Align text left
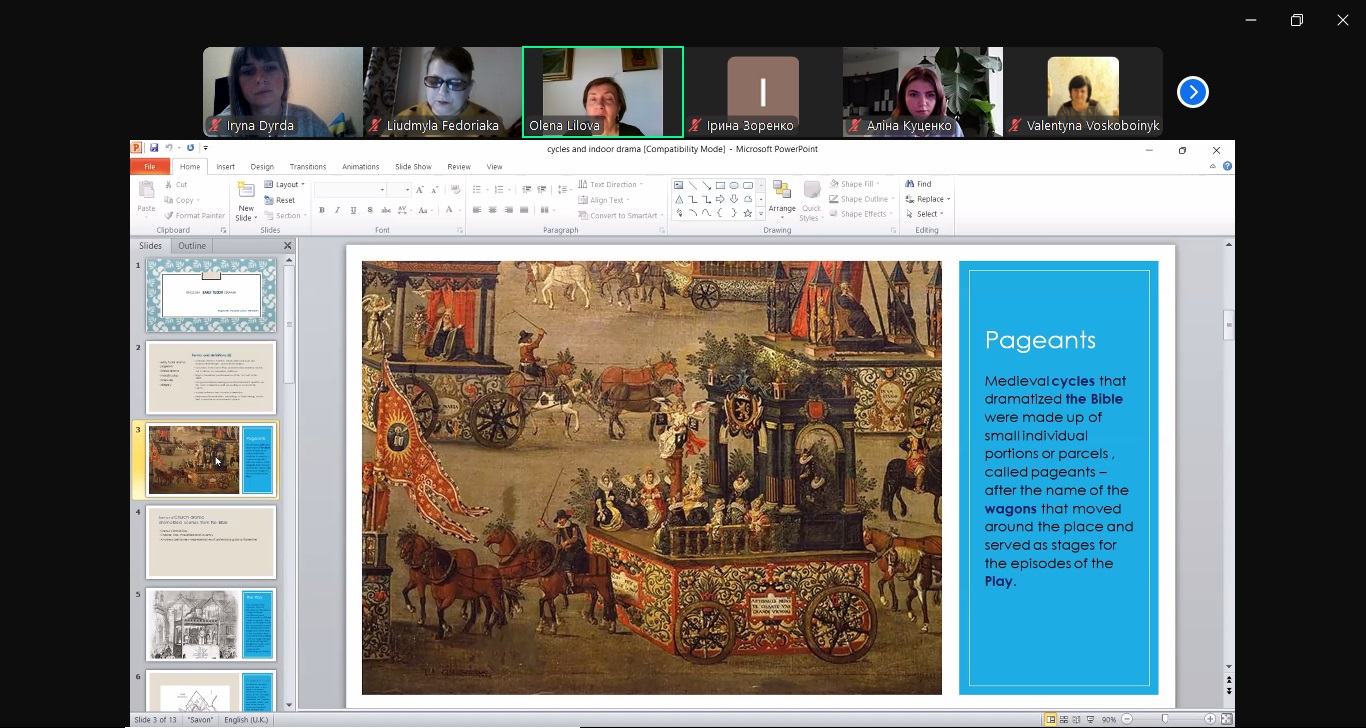Viewport: 1366px width, 728px height. tap(477, 210)
